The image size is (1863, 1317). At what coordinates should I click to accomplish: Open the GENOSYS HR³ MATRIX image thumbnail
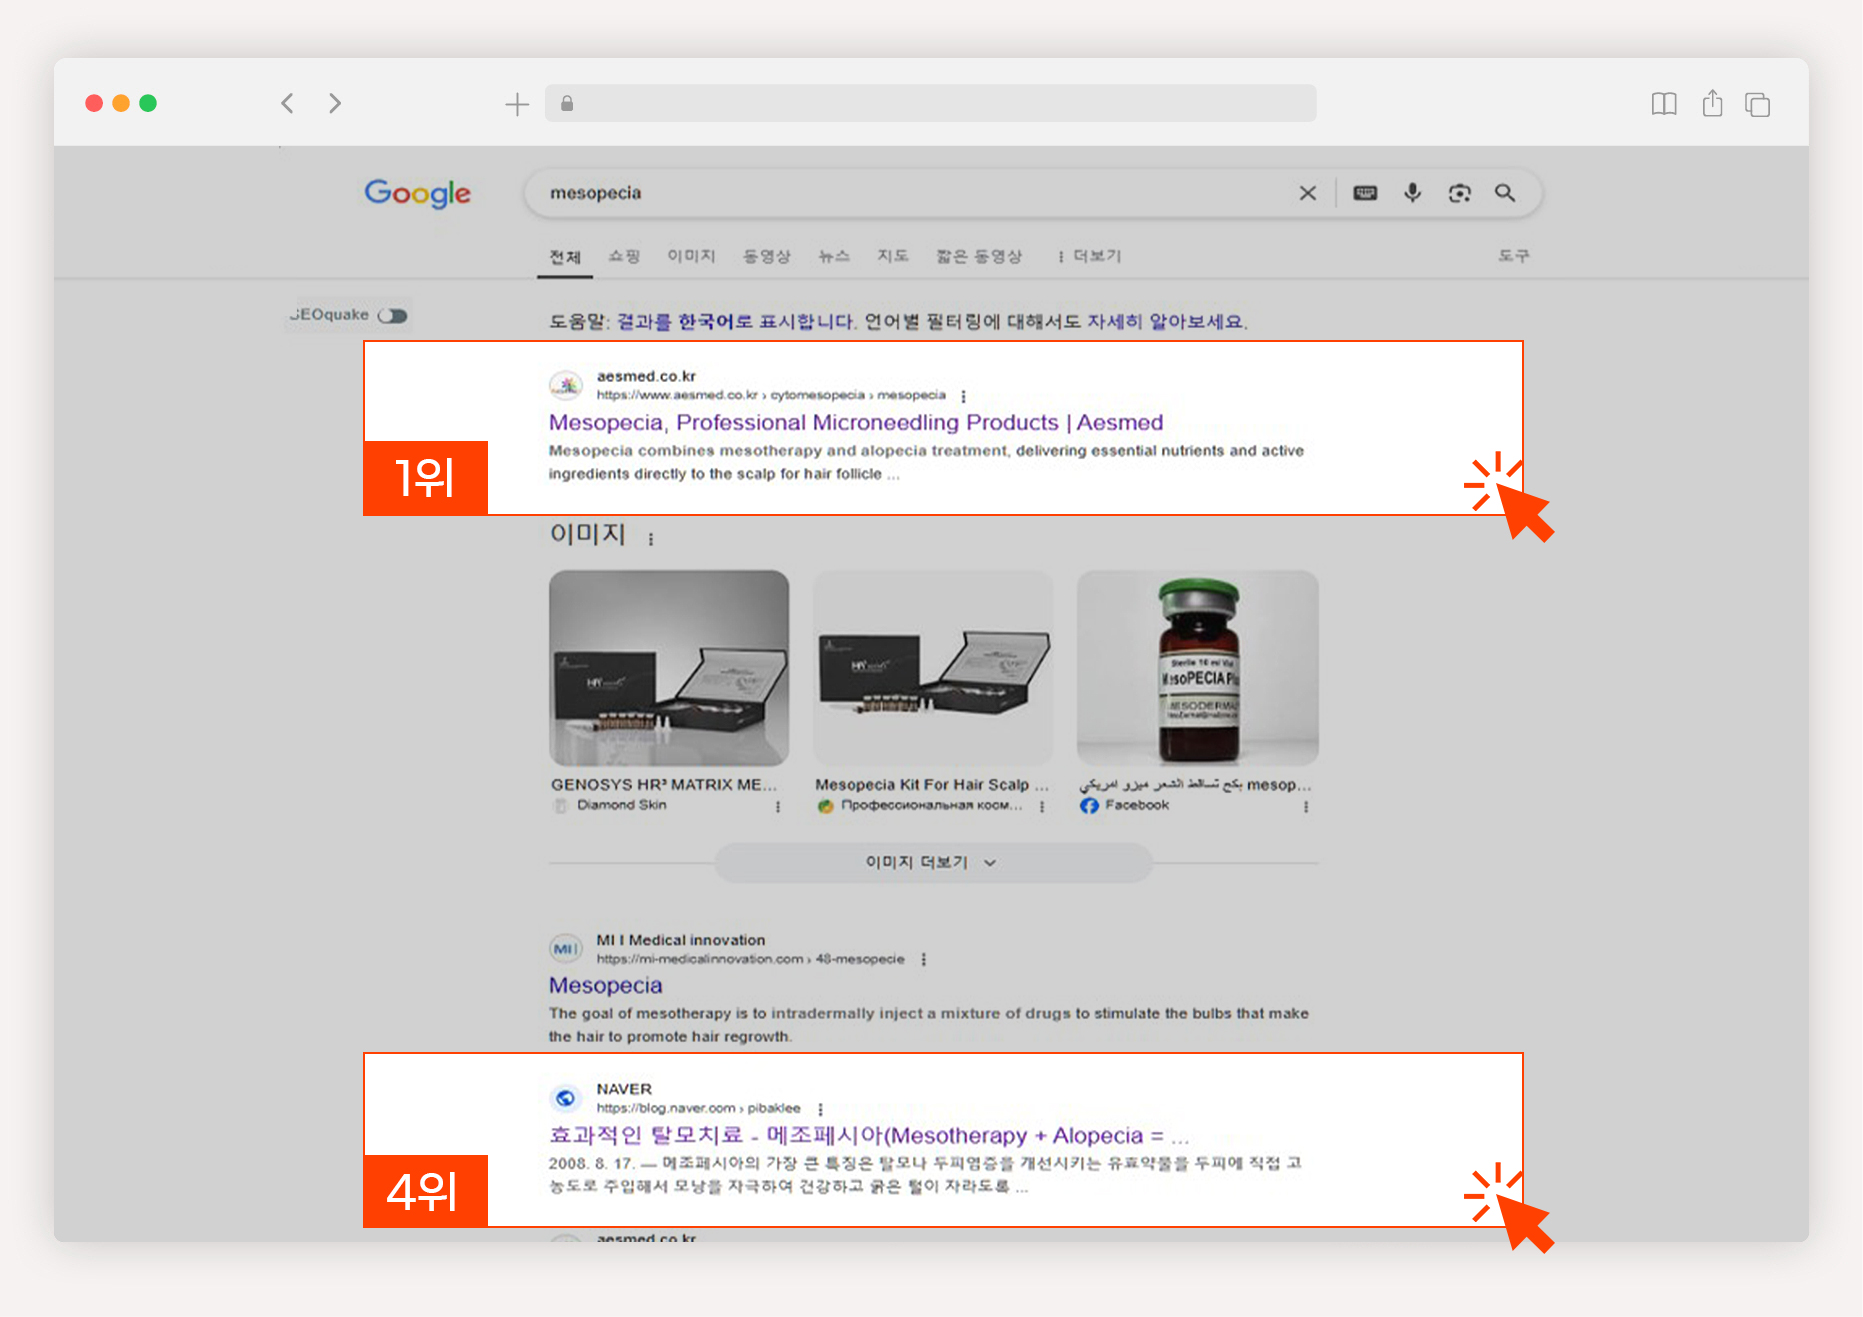[x=668, y=668]
